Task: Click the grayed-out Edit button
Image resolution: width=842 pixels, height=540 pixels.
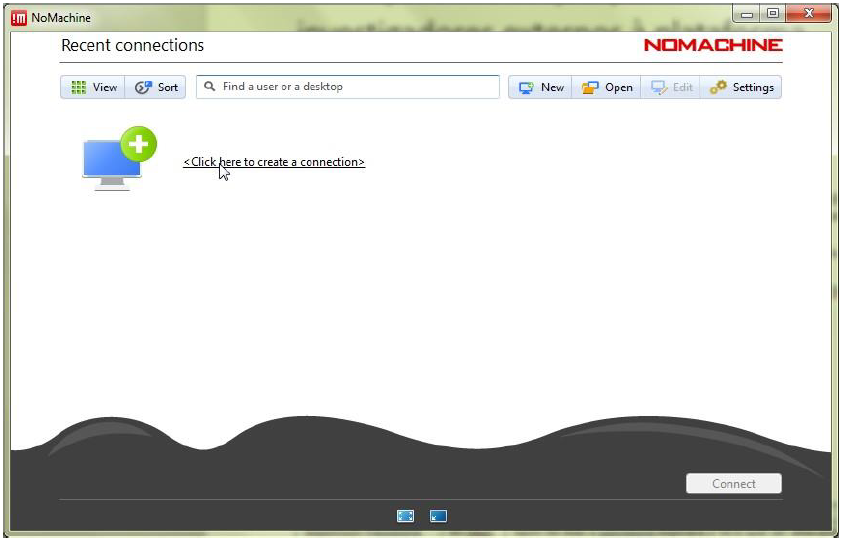Action: pyautogui.click(x=671, y=88)
